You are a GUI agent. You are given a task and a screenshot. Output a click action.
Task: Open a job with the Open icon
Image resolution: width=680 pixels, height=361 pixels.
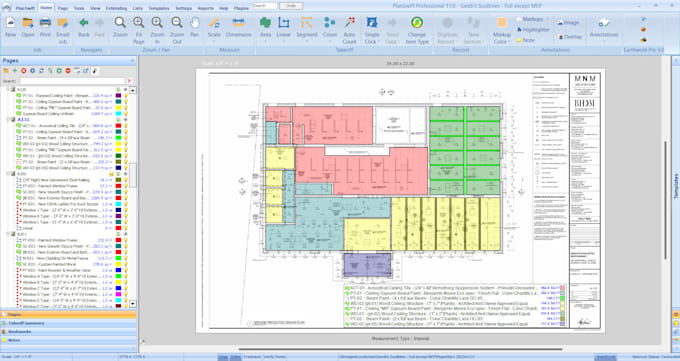coord(28,27)
